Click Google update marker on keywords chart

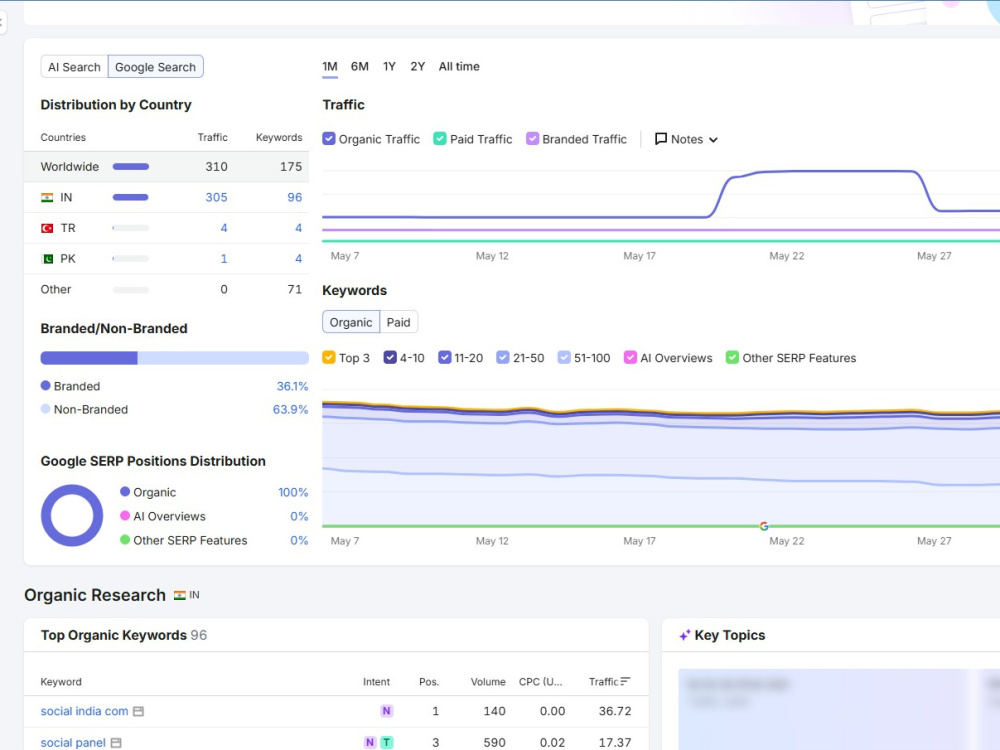[x=764, y=526]
